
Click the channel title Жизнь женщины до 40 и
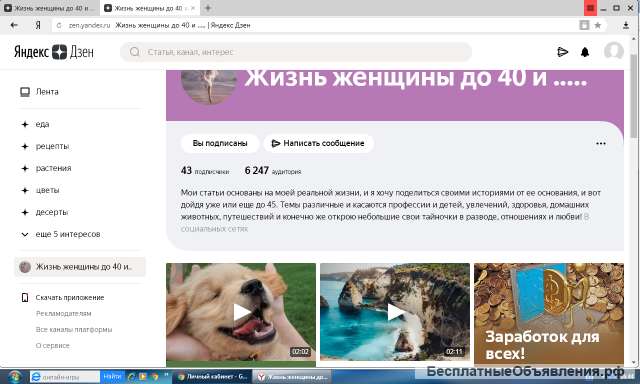click(x=416, y=78)
